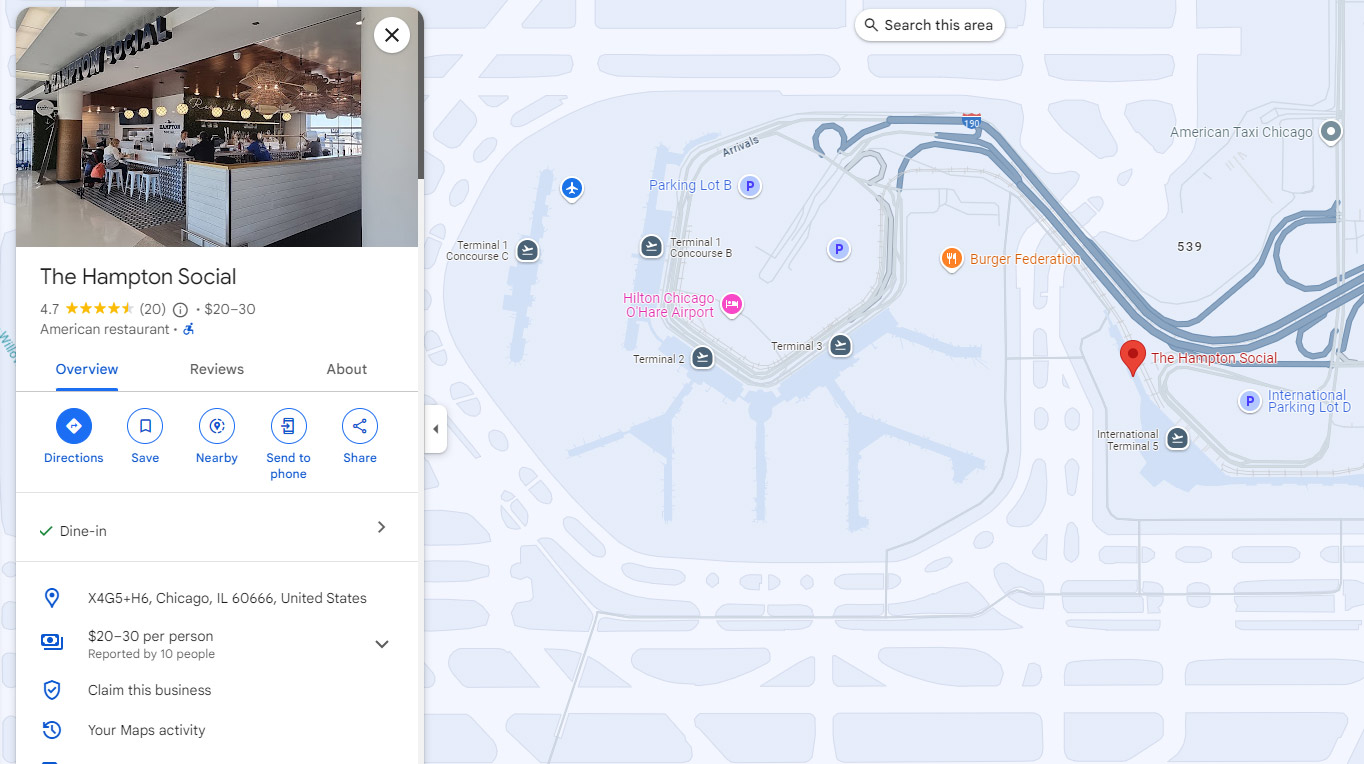This screenshot has height=764, width=1364.
Task: Click the price banknote icon
Action: coord(52,642)
